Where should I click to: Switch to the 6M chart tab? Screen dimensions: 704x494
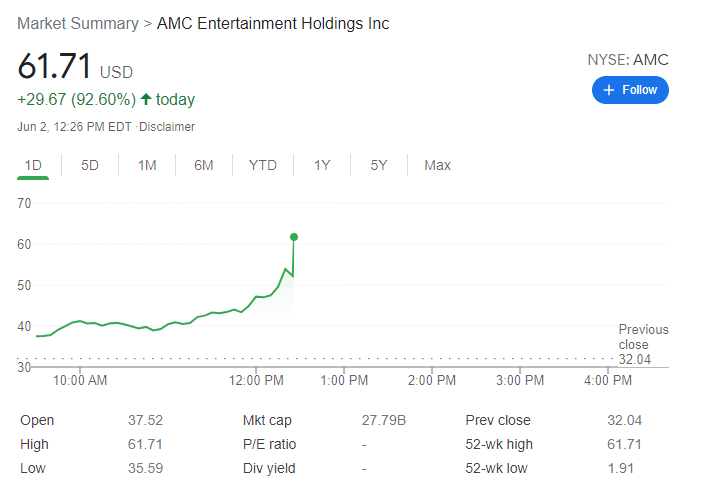(x=204, y=165)
